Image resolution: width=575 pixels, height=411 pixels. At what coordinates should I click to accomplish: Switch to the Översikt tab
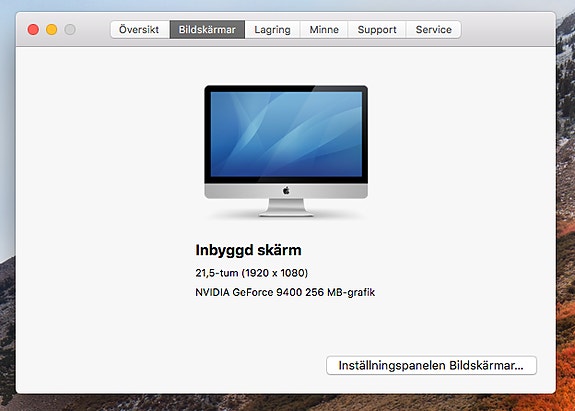coord(140,29)
